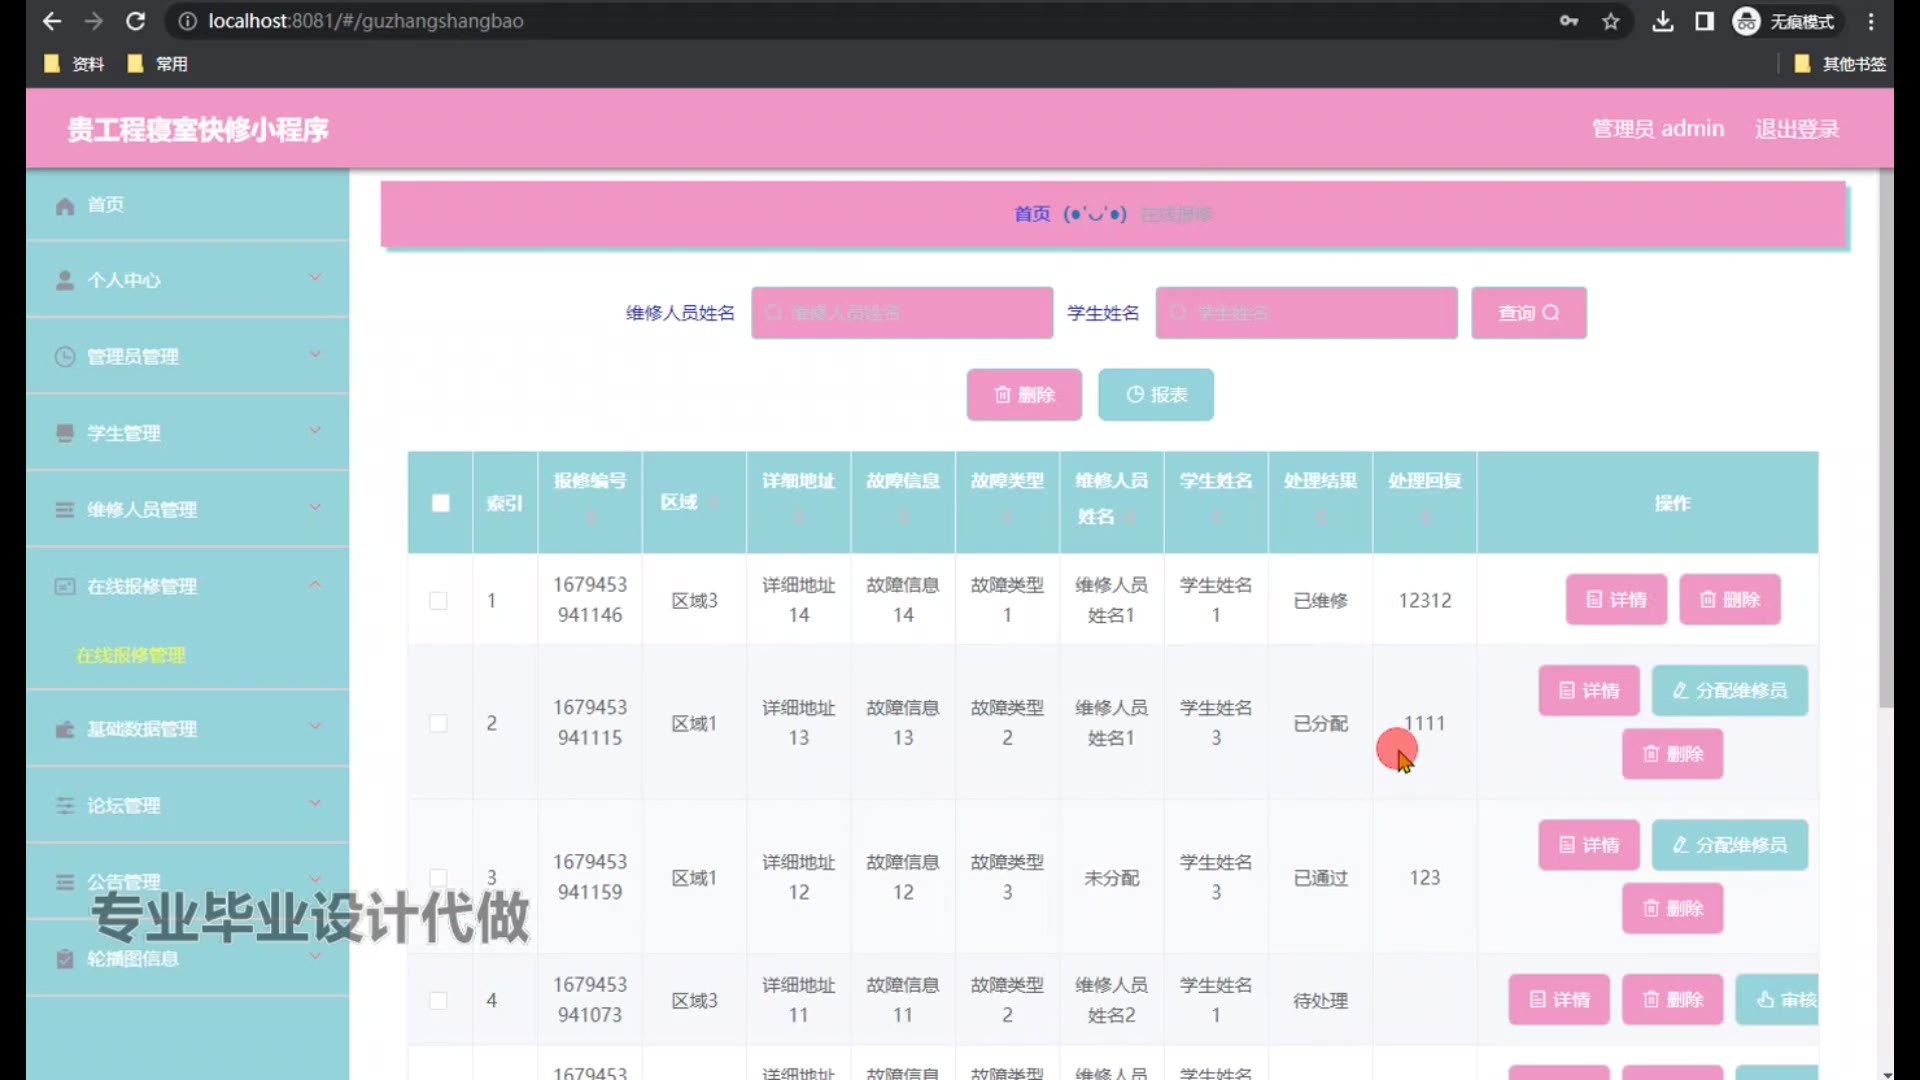Click the 管理员 admin label
Viewport: 1920px width, 1080px height.
[x=1658, y=129]
